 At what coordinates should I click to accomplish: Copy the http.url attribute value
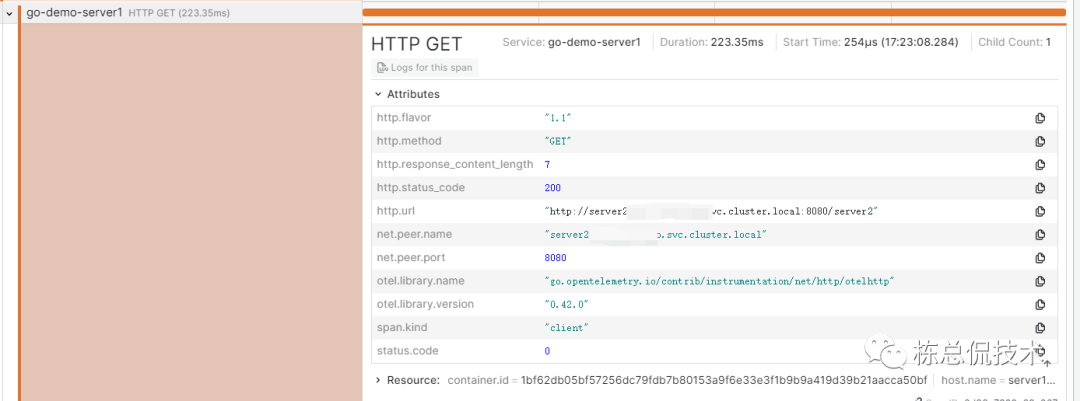tap(1040, 211)
